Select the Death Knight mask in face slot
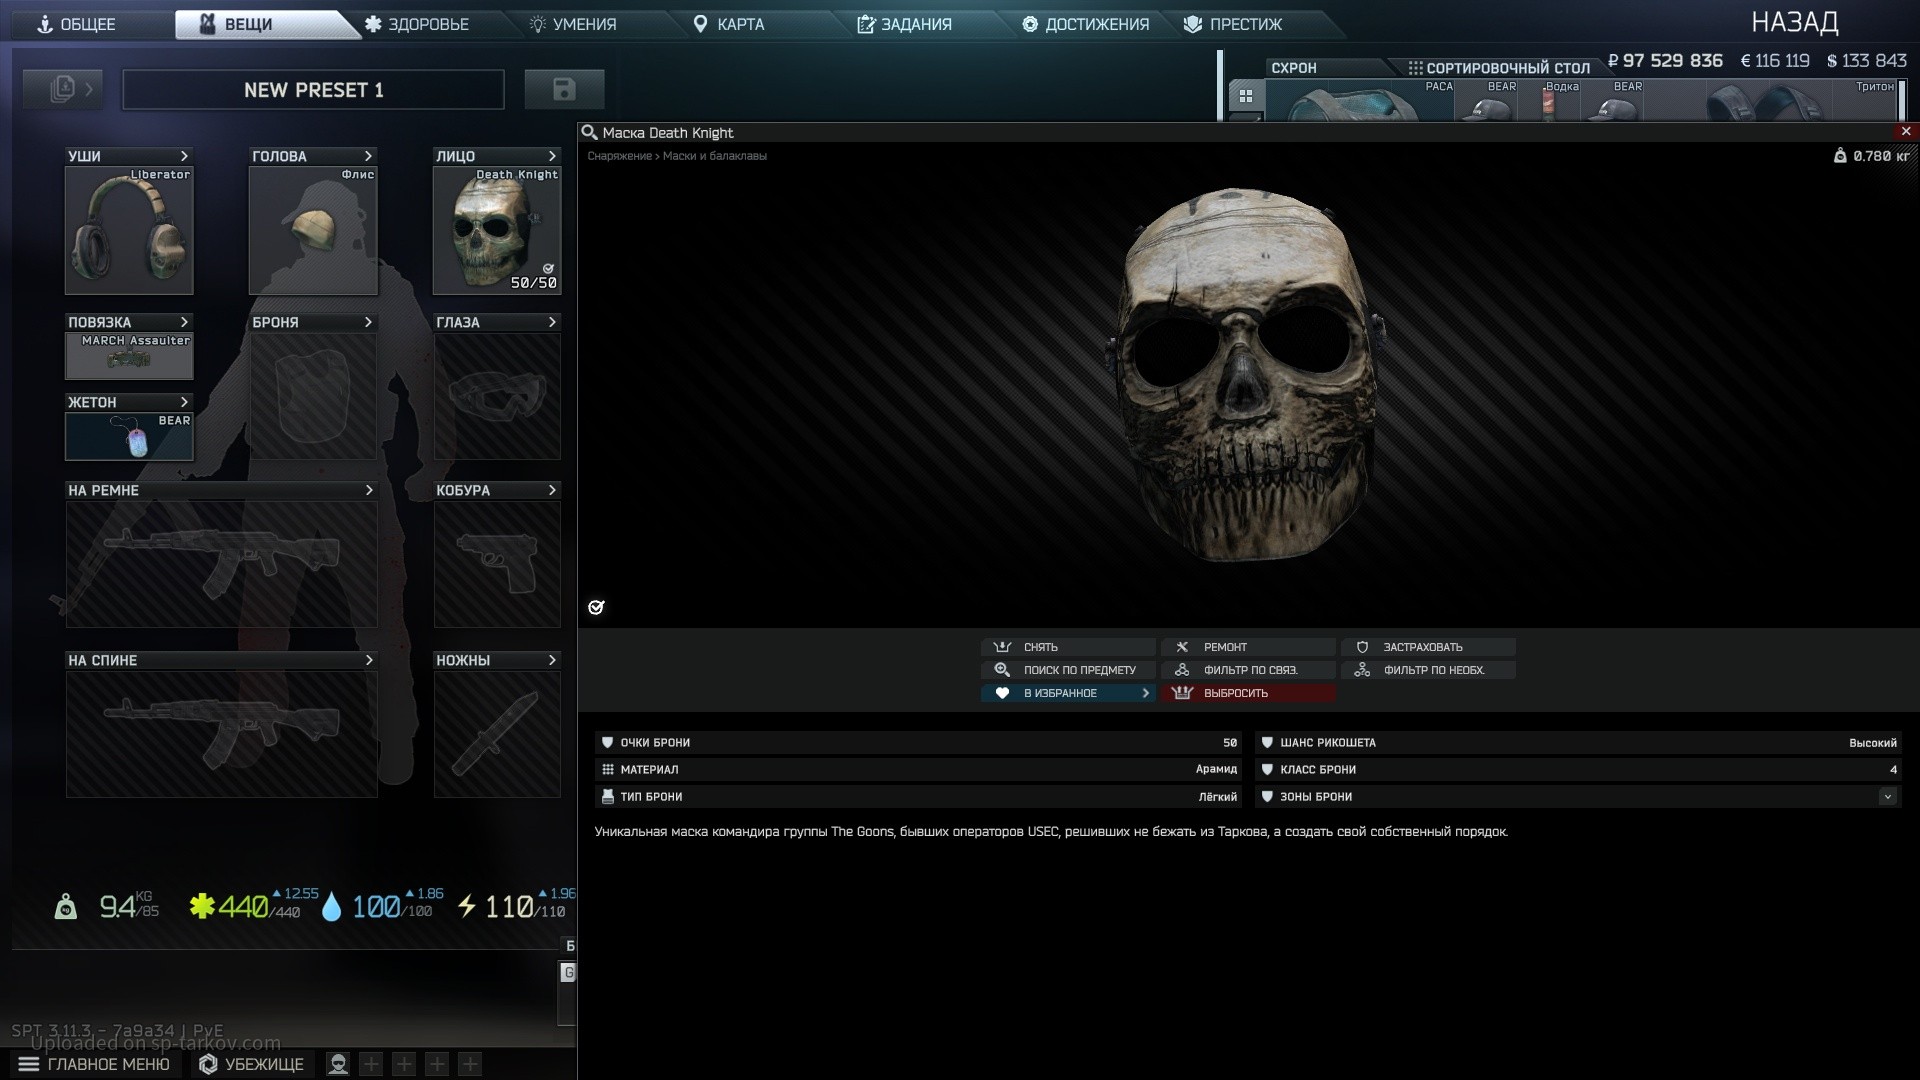The height and width of the screenshot is (1080, 1920). coord(497,230)
